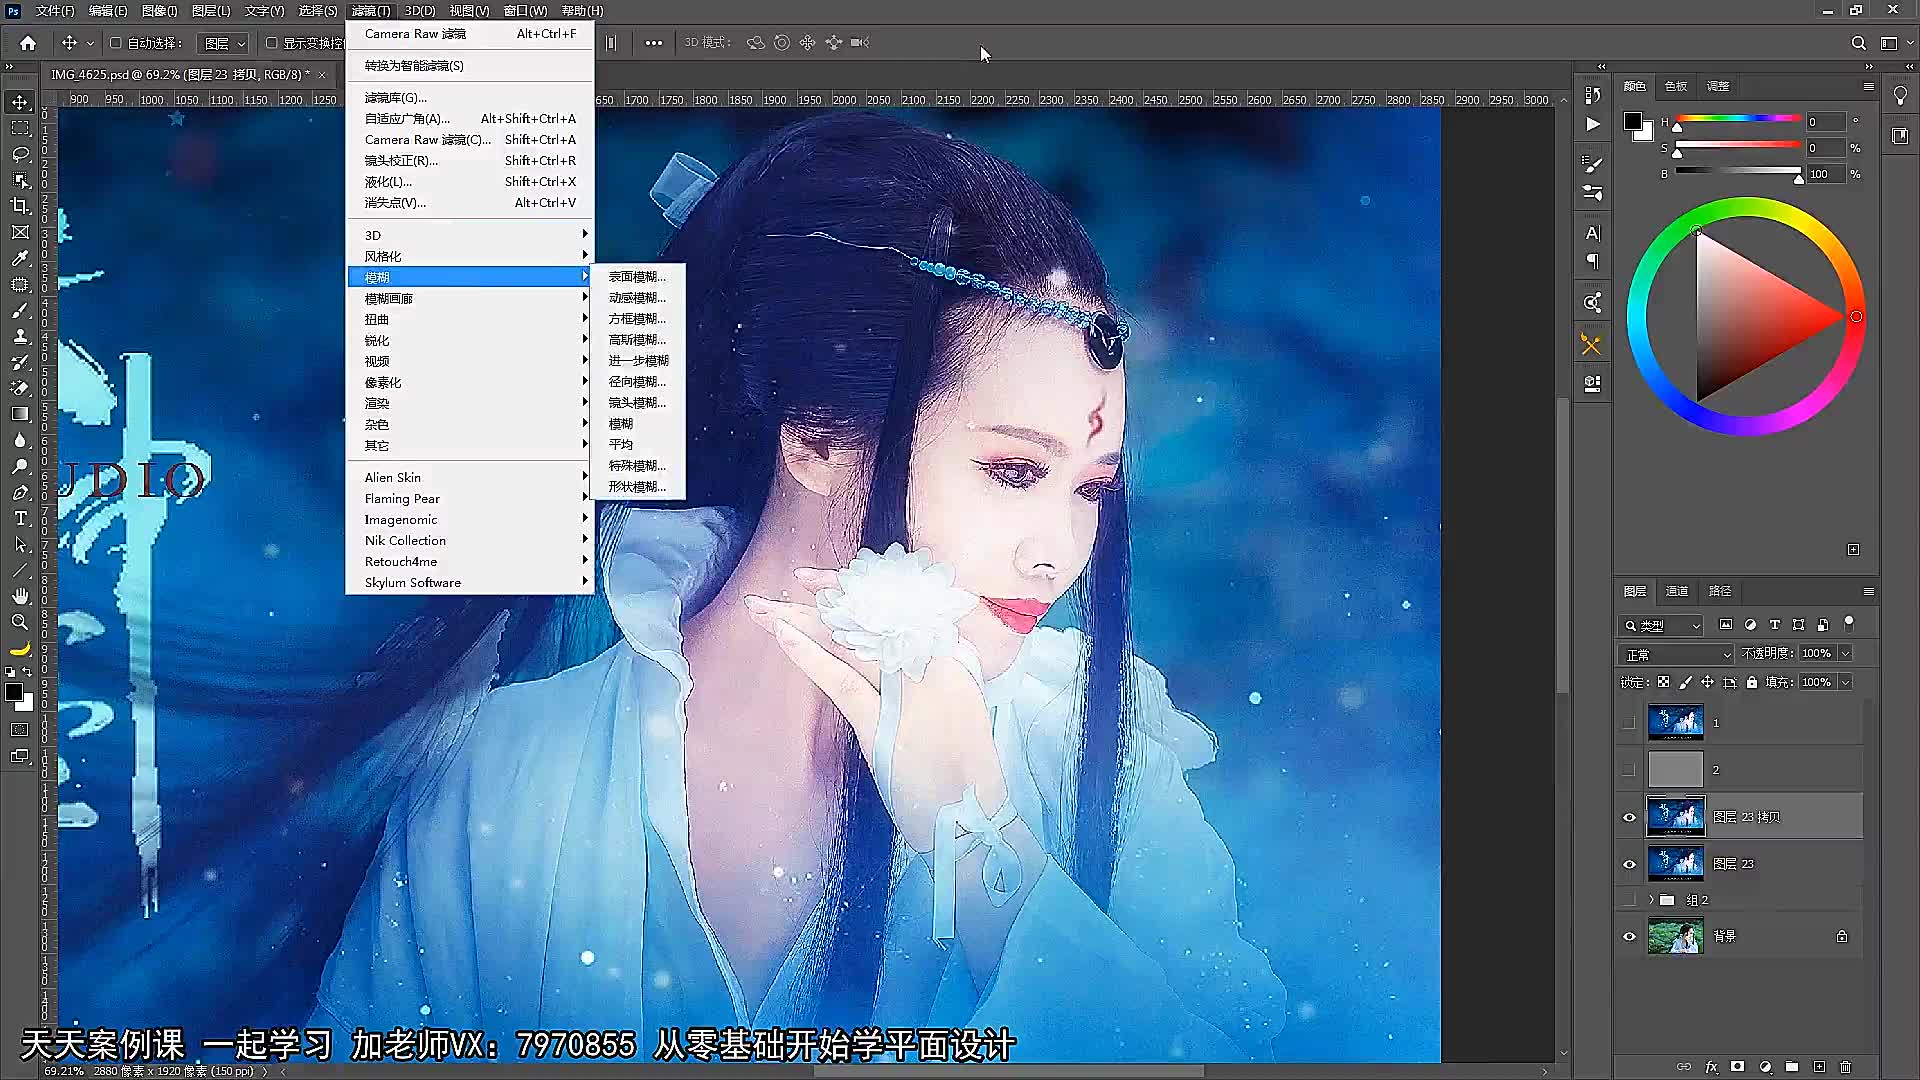The image size is (1920, 1080).
Task: Switch to the 通道 tab
Action: [x=1677, y=591]
